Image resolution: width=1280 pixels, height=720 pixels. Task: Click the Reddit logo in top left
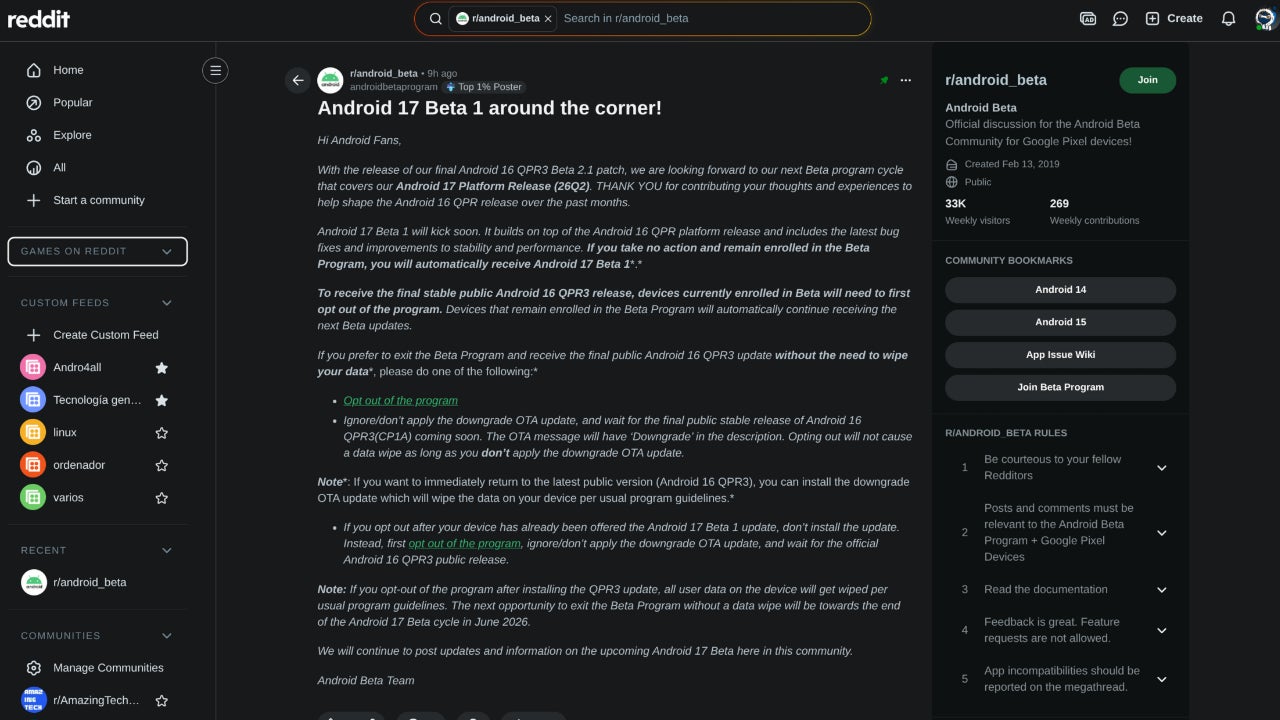coord(39,18)
